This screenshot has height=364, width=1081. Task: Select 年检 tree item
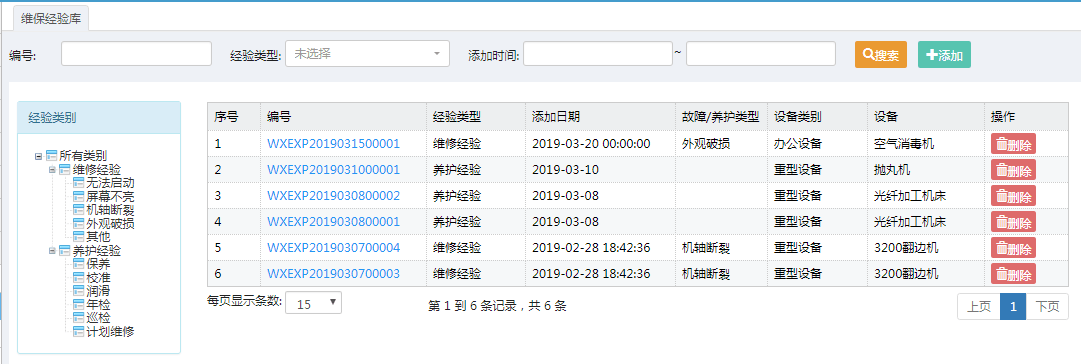click(98, 304)
